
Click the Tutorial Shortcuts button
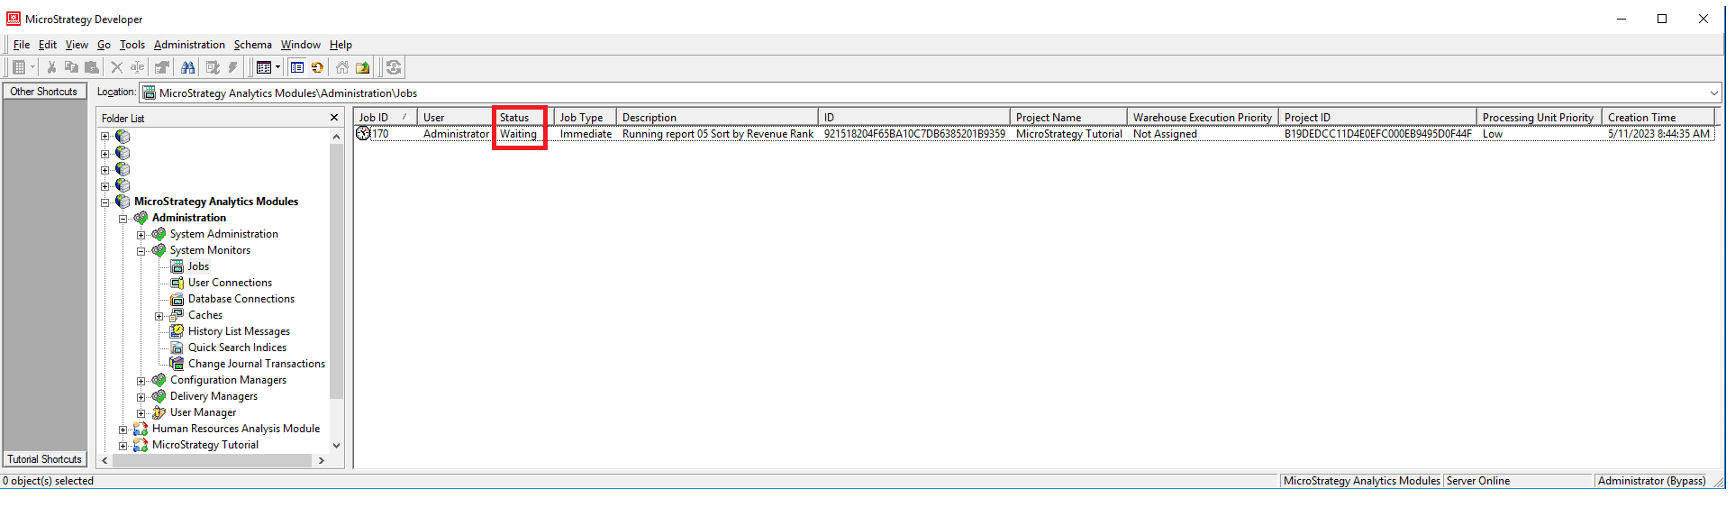44,460
